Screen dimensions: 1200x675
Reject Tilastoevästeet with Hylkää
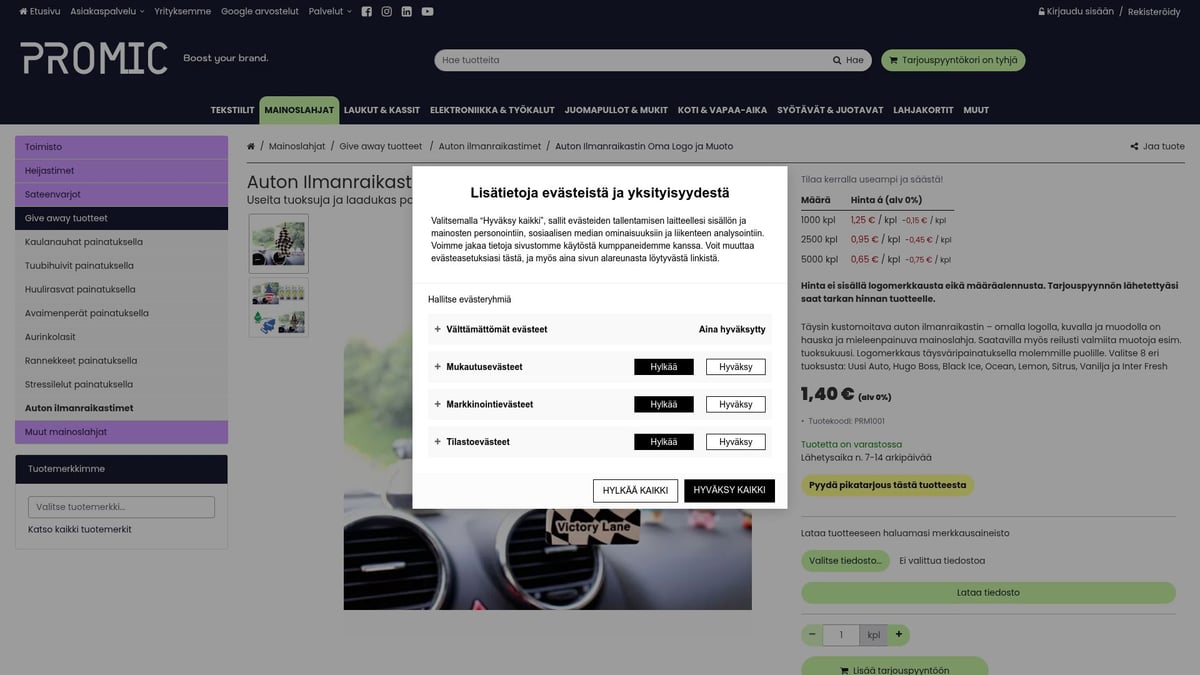pyautogui.click(x=664, y=441)
